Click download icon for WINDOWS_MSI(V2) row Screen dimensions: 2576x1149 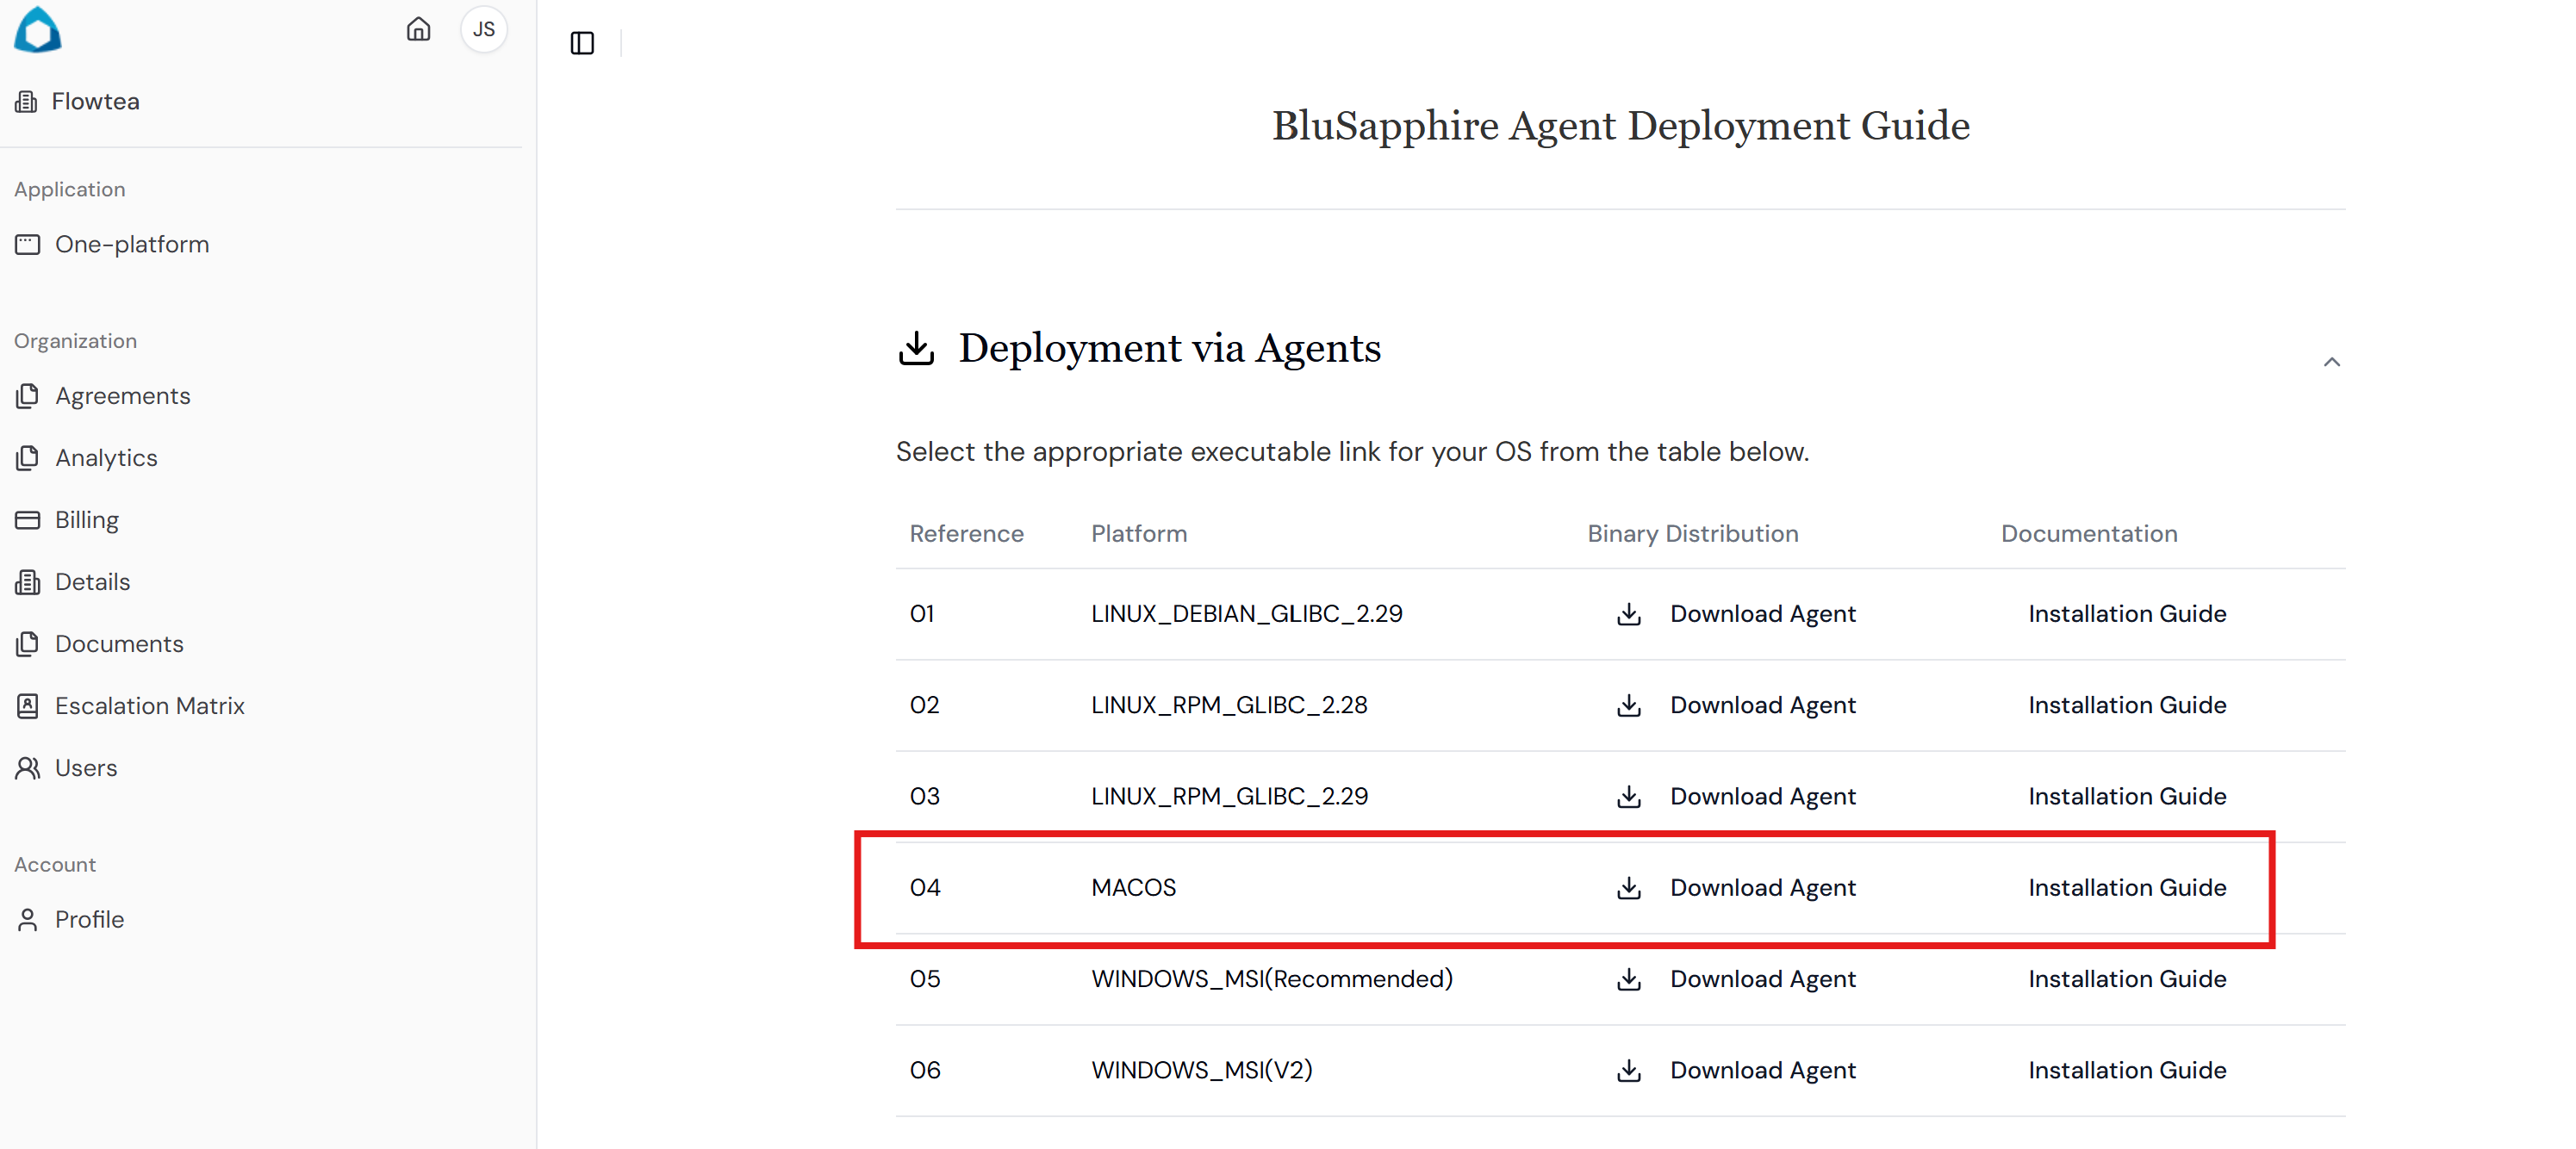click(1628, 1070)
